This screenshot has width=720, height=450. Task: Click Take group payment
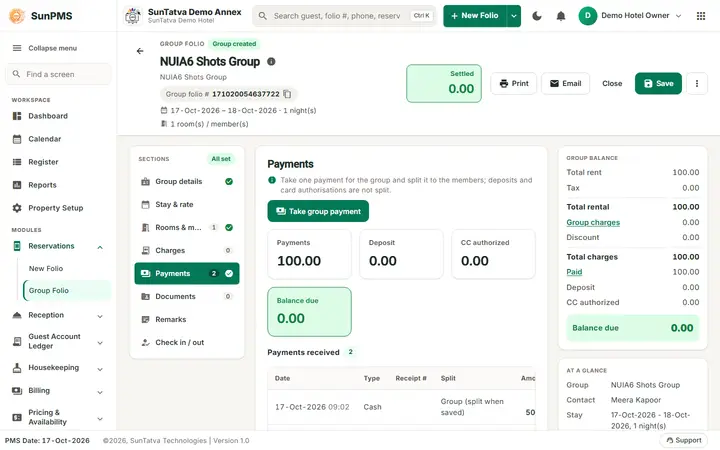coord(318,212)
